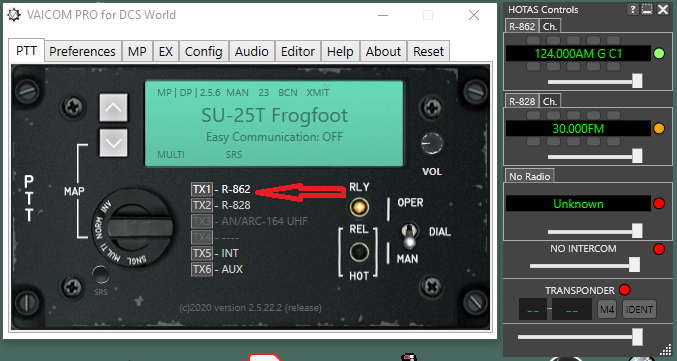This screenshot has height=361, width=677.
Task: Adjust the R-862 volume slider
Action: point(595,81)
